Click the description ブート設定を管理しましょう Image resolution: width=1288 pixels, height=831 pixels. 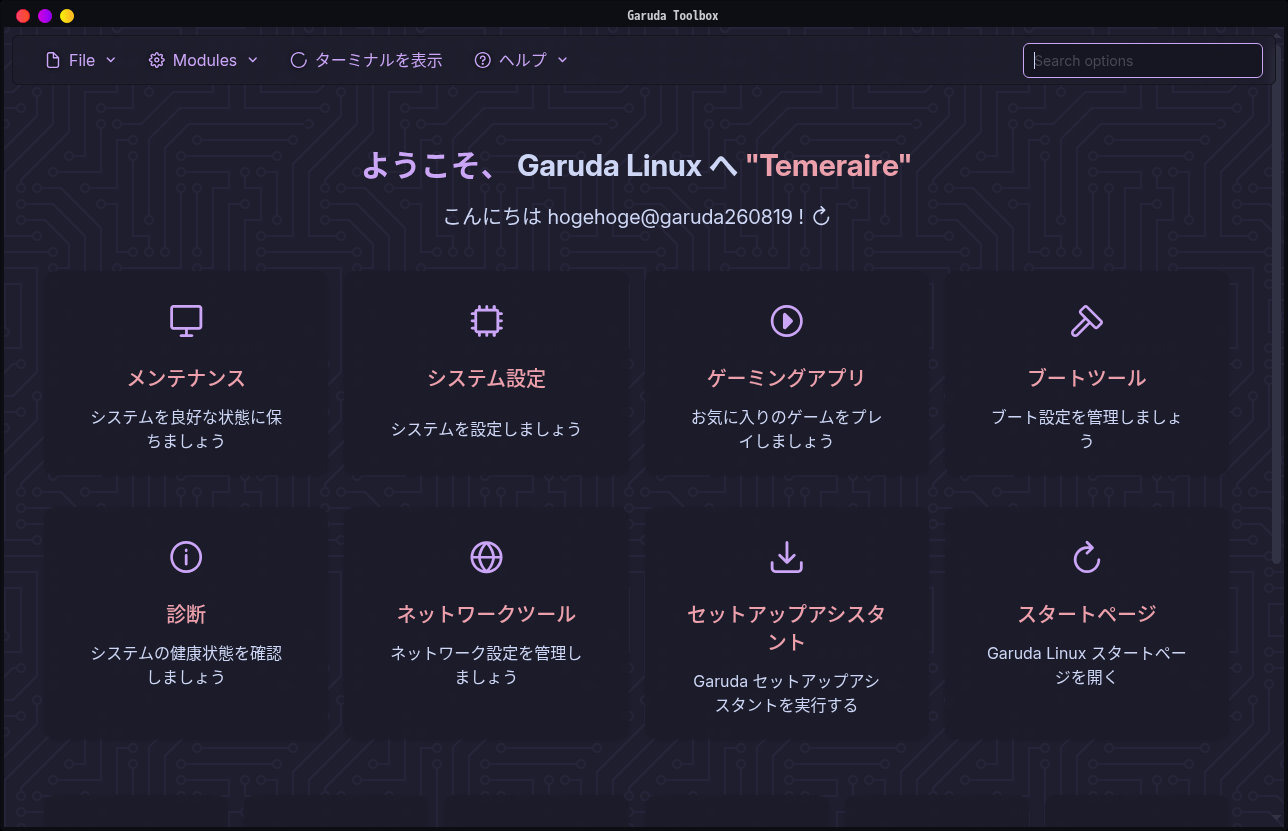point(1086,429)
